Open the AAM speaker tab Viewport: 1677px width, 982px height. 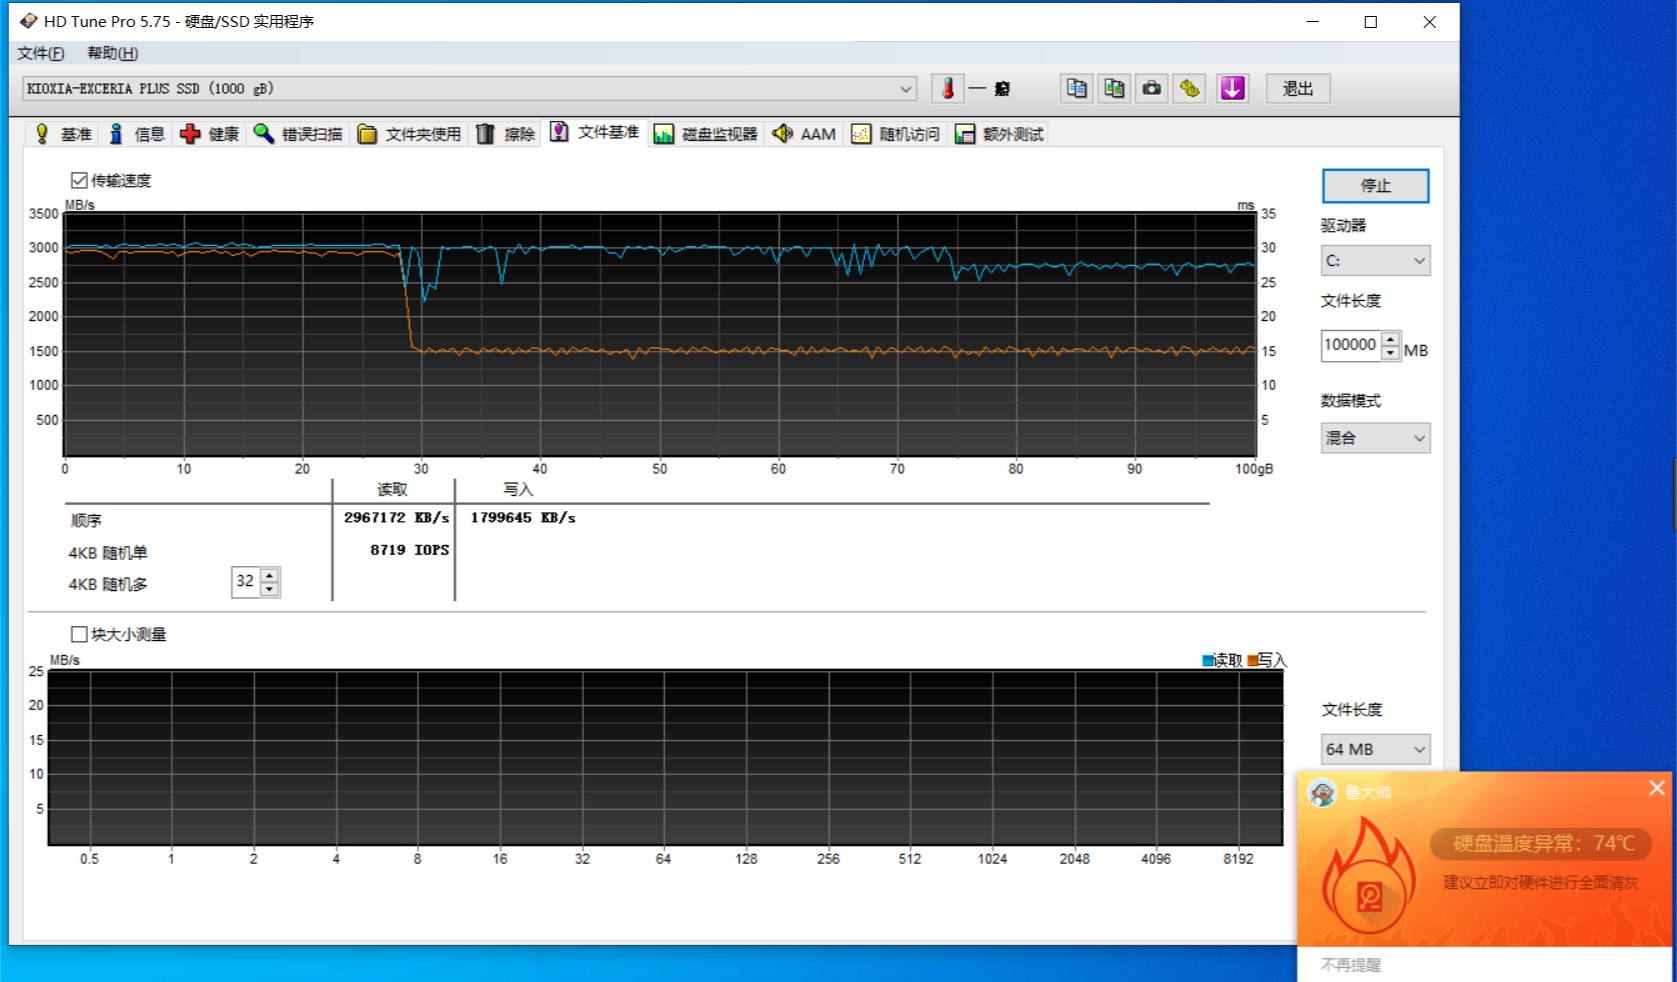pyautogui.click(x=804, y=134)
